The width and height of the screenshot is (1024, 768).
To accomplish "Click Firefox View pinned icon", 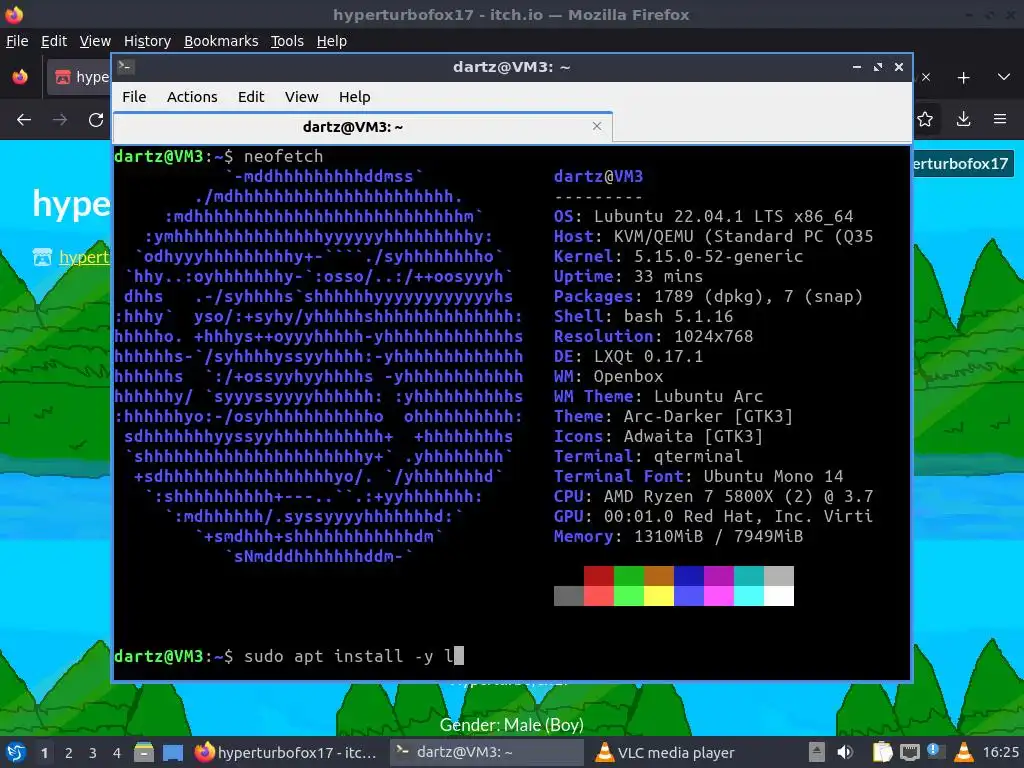I will 20,77.
